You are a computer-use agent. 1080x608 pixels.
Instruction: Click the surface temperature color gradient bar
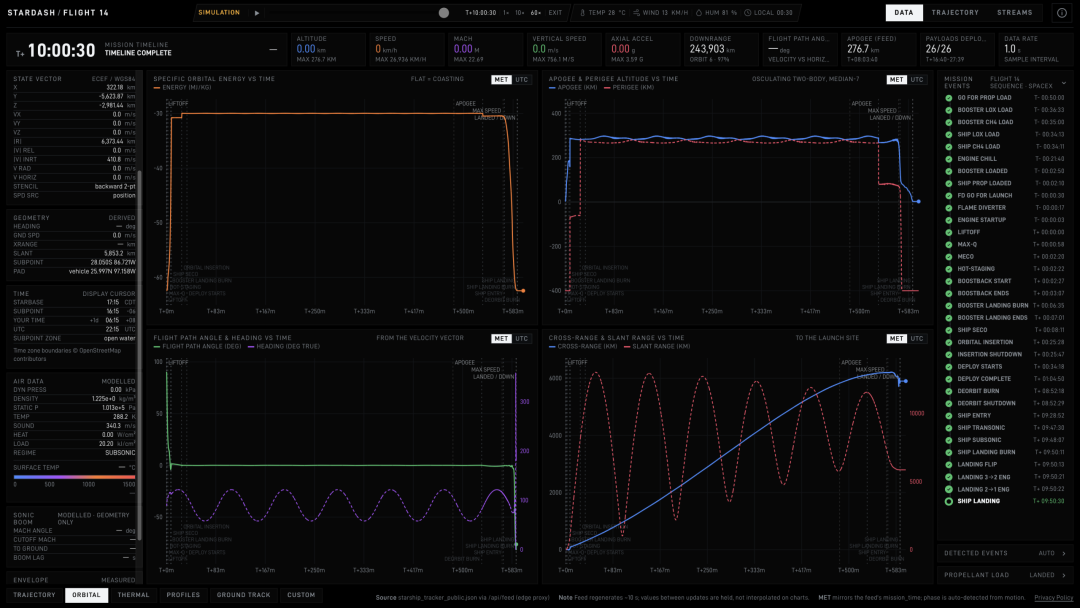coord(74,476)
